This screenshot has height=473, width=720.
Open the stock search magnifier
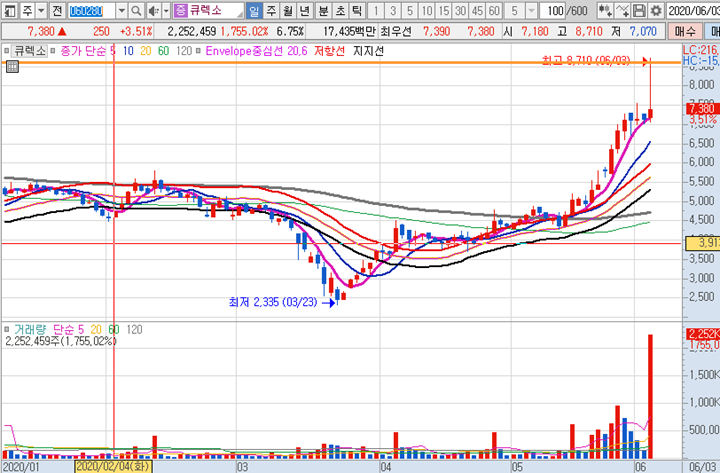point(135,10)
